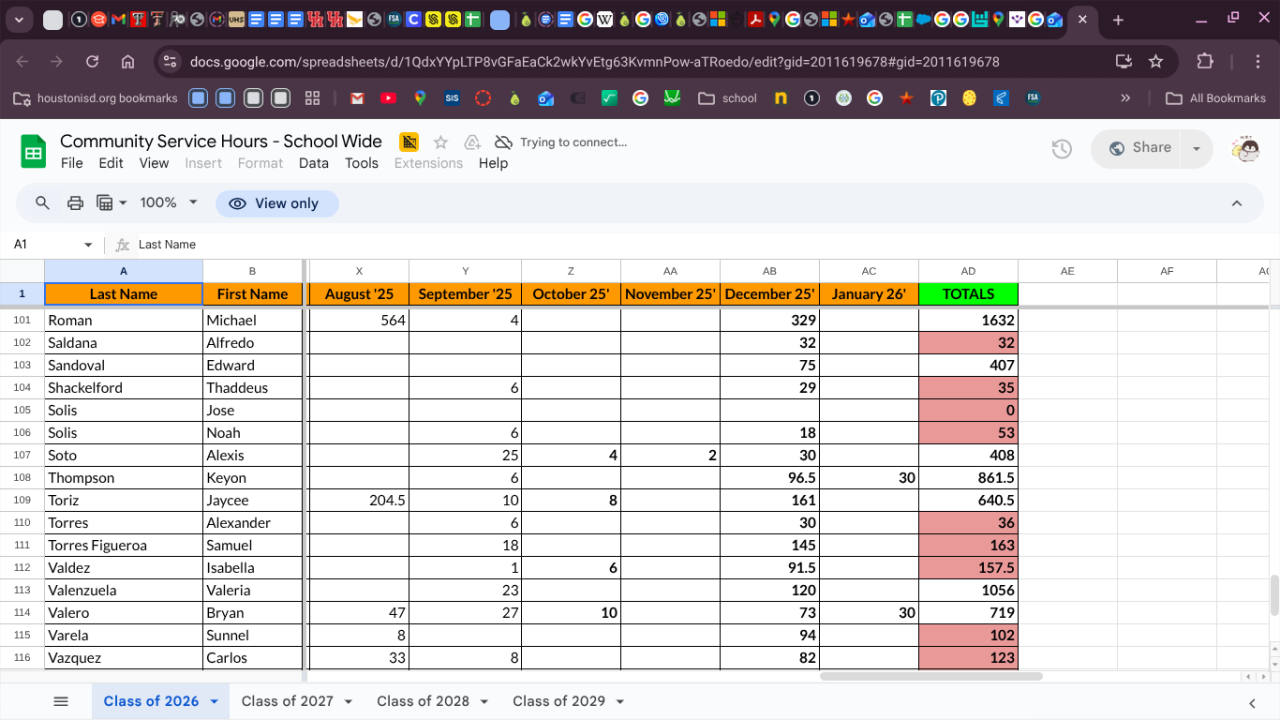
Task: Open the Google Maps bookmark
Action: coord(420,98)
